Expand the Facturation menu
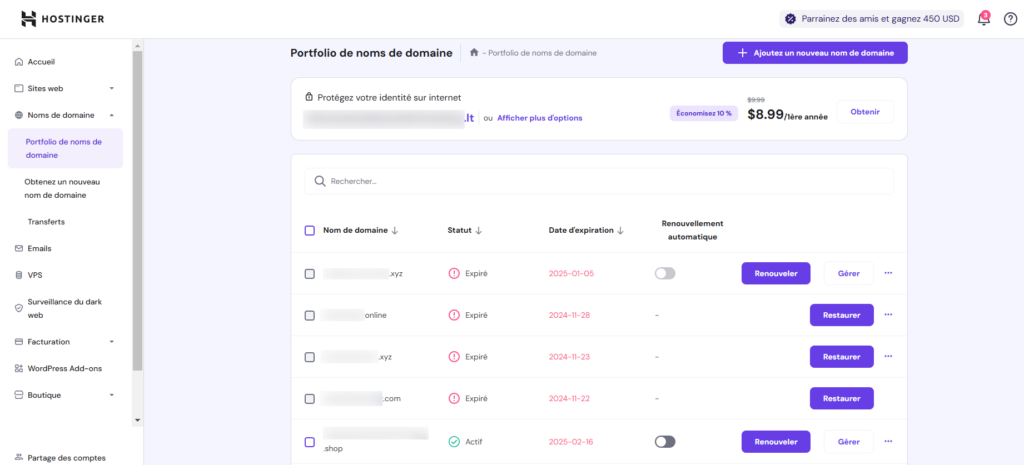This screenshot has width=1024, height=465. [111, 342]
